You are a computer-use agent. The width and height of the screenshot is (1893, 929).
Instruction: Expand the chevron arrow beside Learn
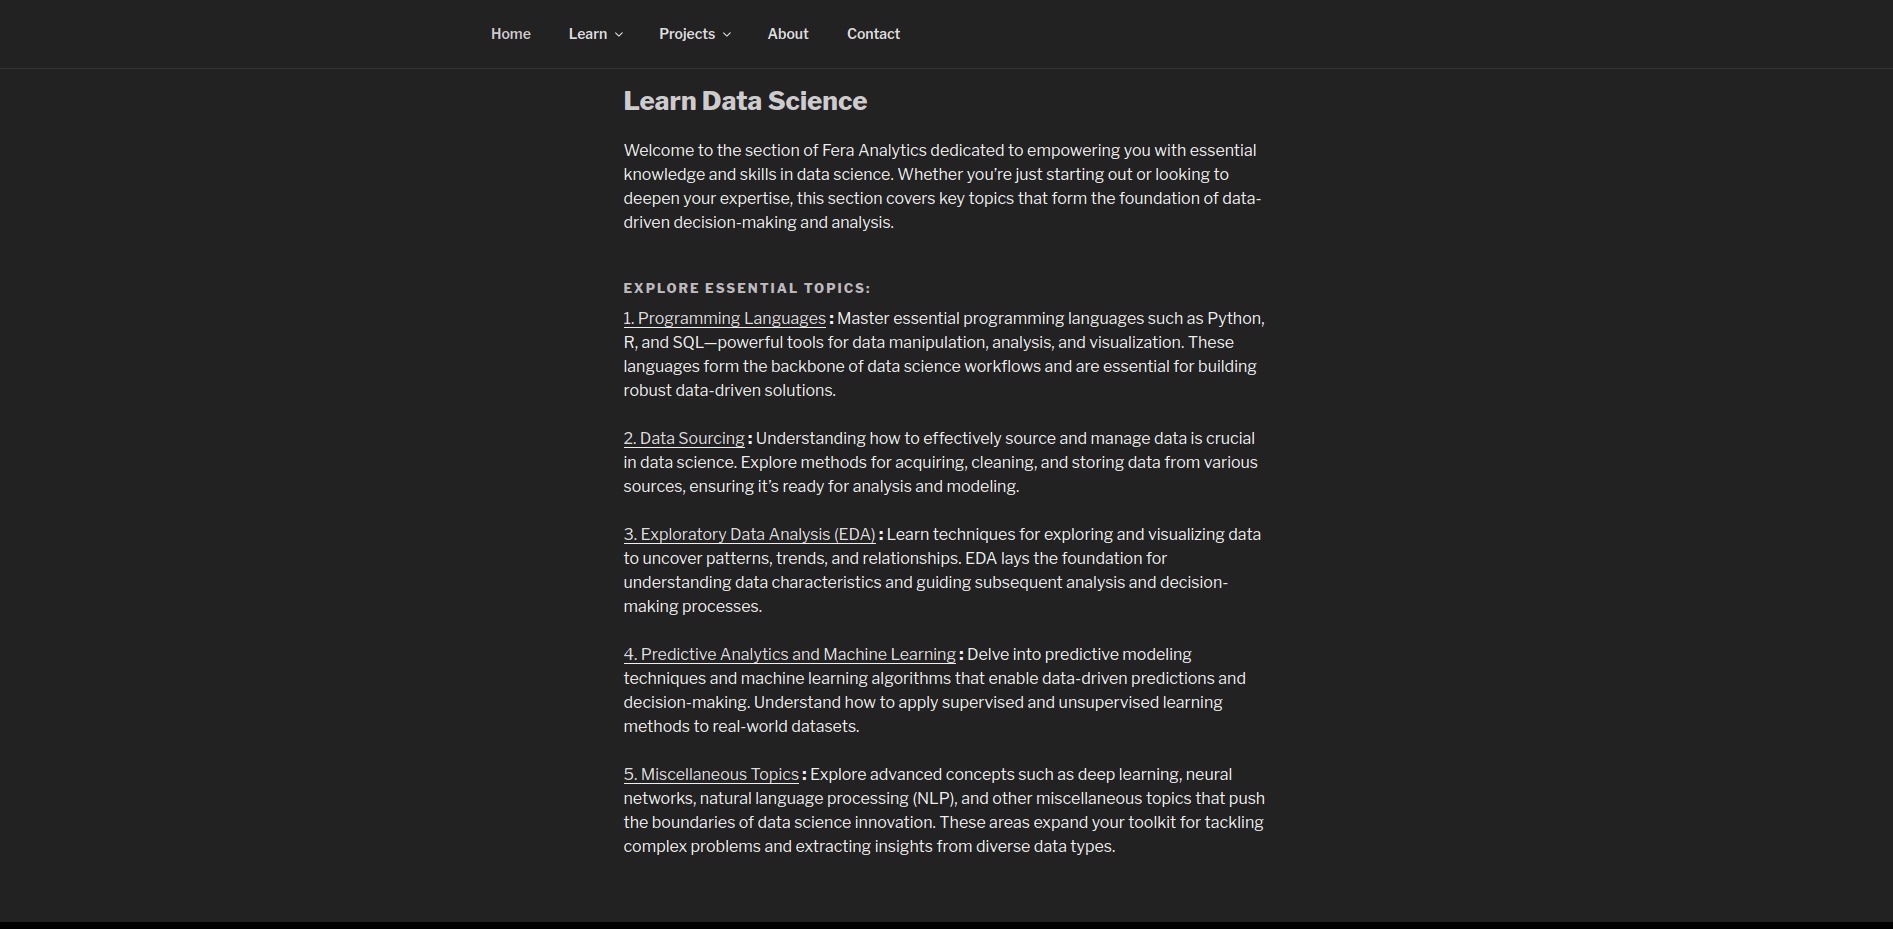(x=619, y=35)
